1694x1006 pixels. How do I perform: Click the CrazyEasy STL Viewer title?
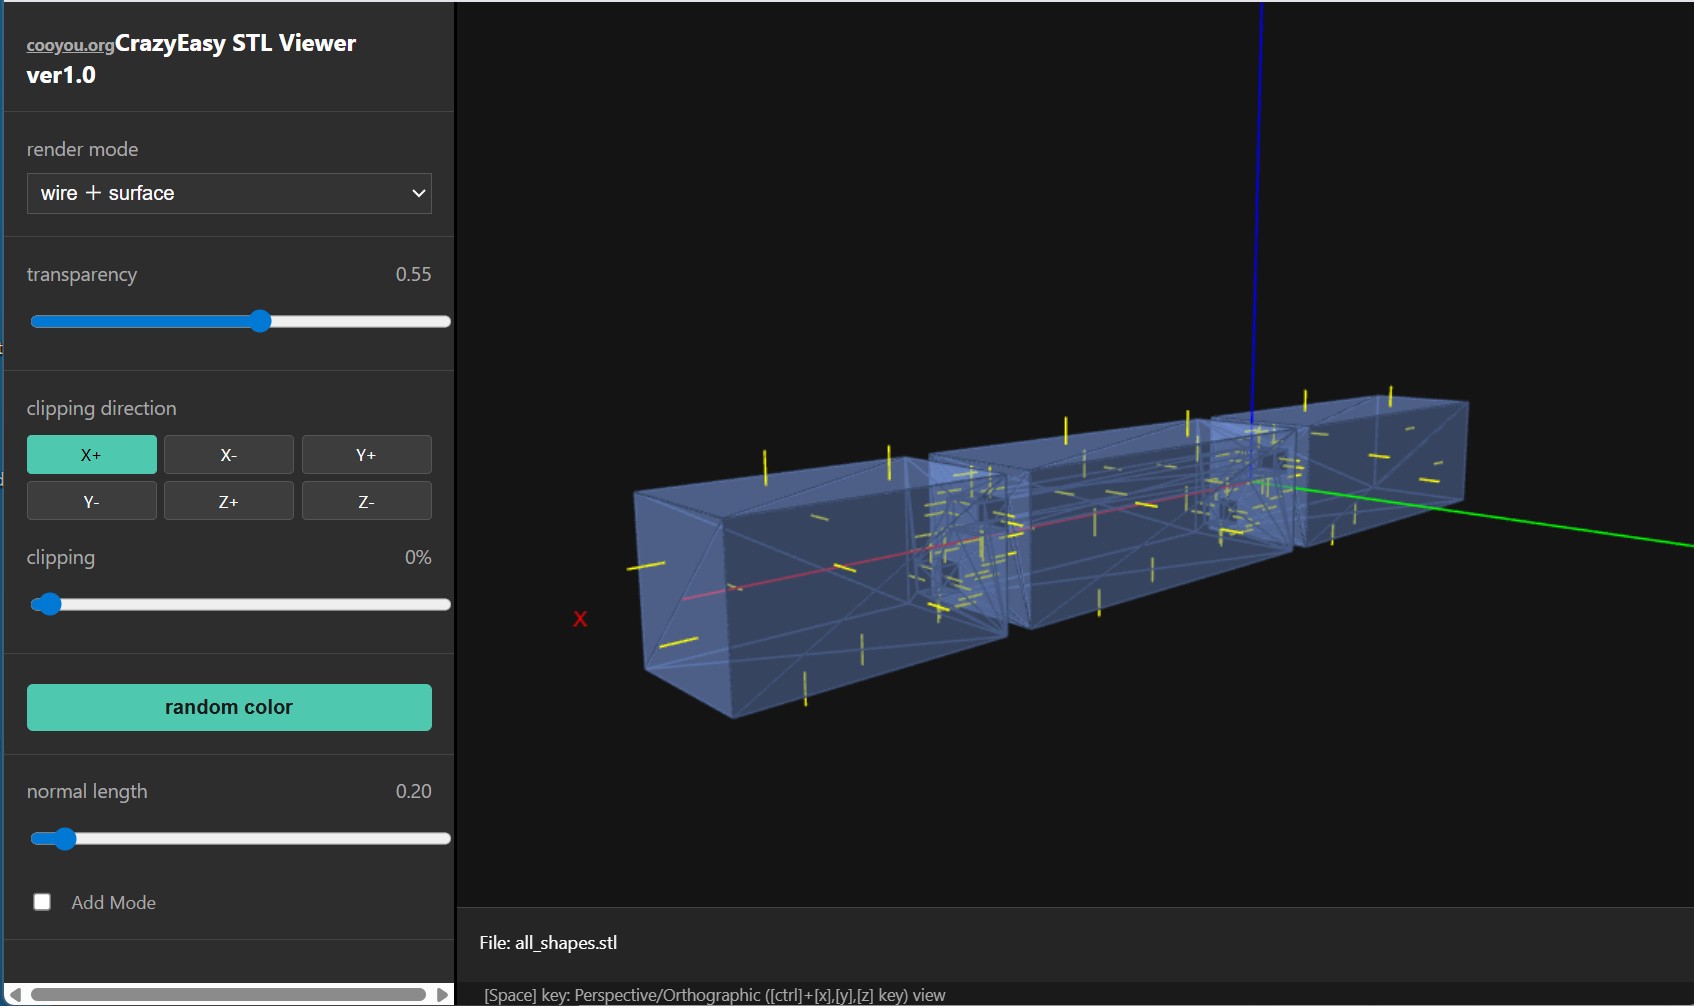(x=236, y=42)
